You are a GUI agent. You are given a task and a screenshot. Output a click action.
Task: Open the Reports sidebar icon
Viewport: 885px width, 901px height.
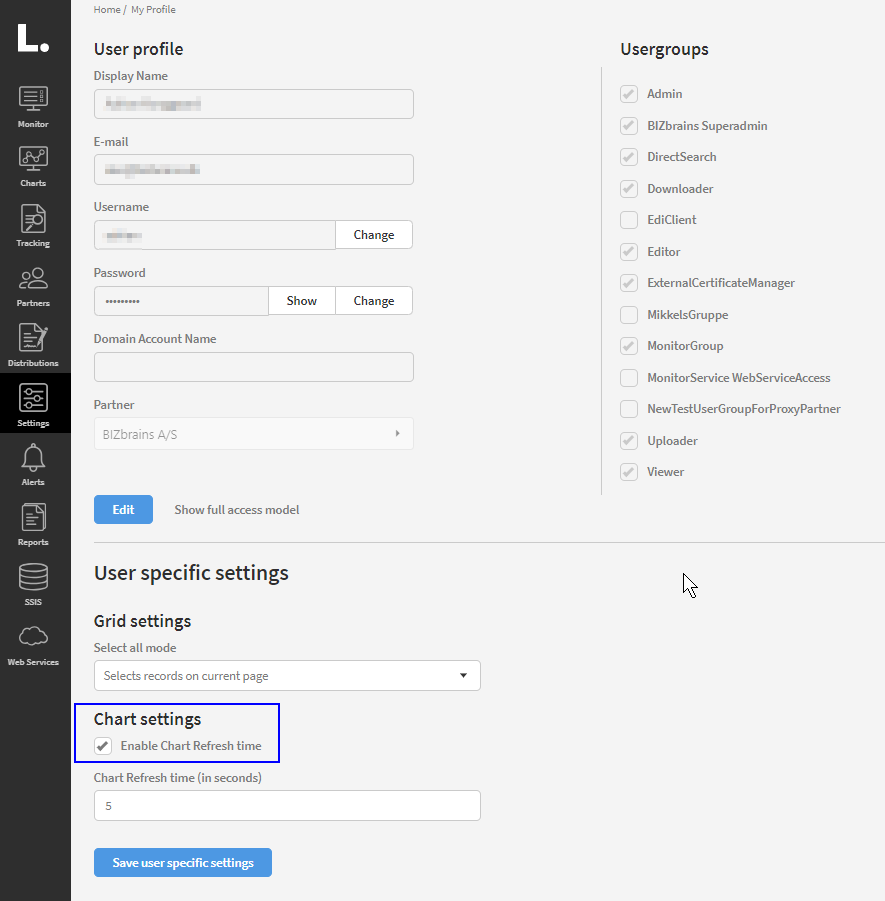pos(34,524)
